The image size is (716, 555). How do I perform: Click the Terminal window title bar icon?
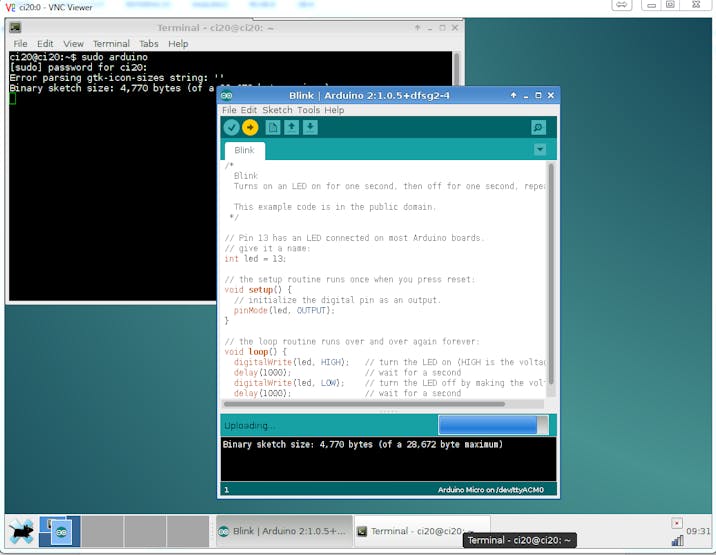[x=15, y=27]
